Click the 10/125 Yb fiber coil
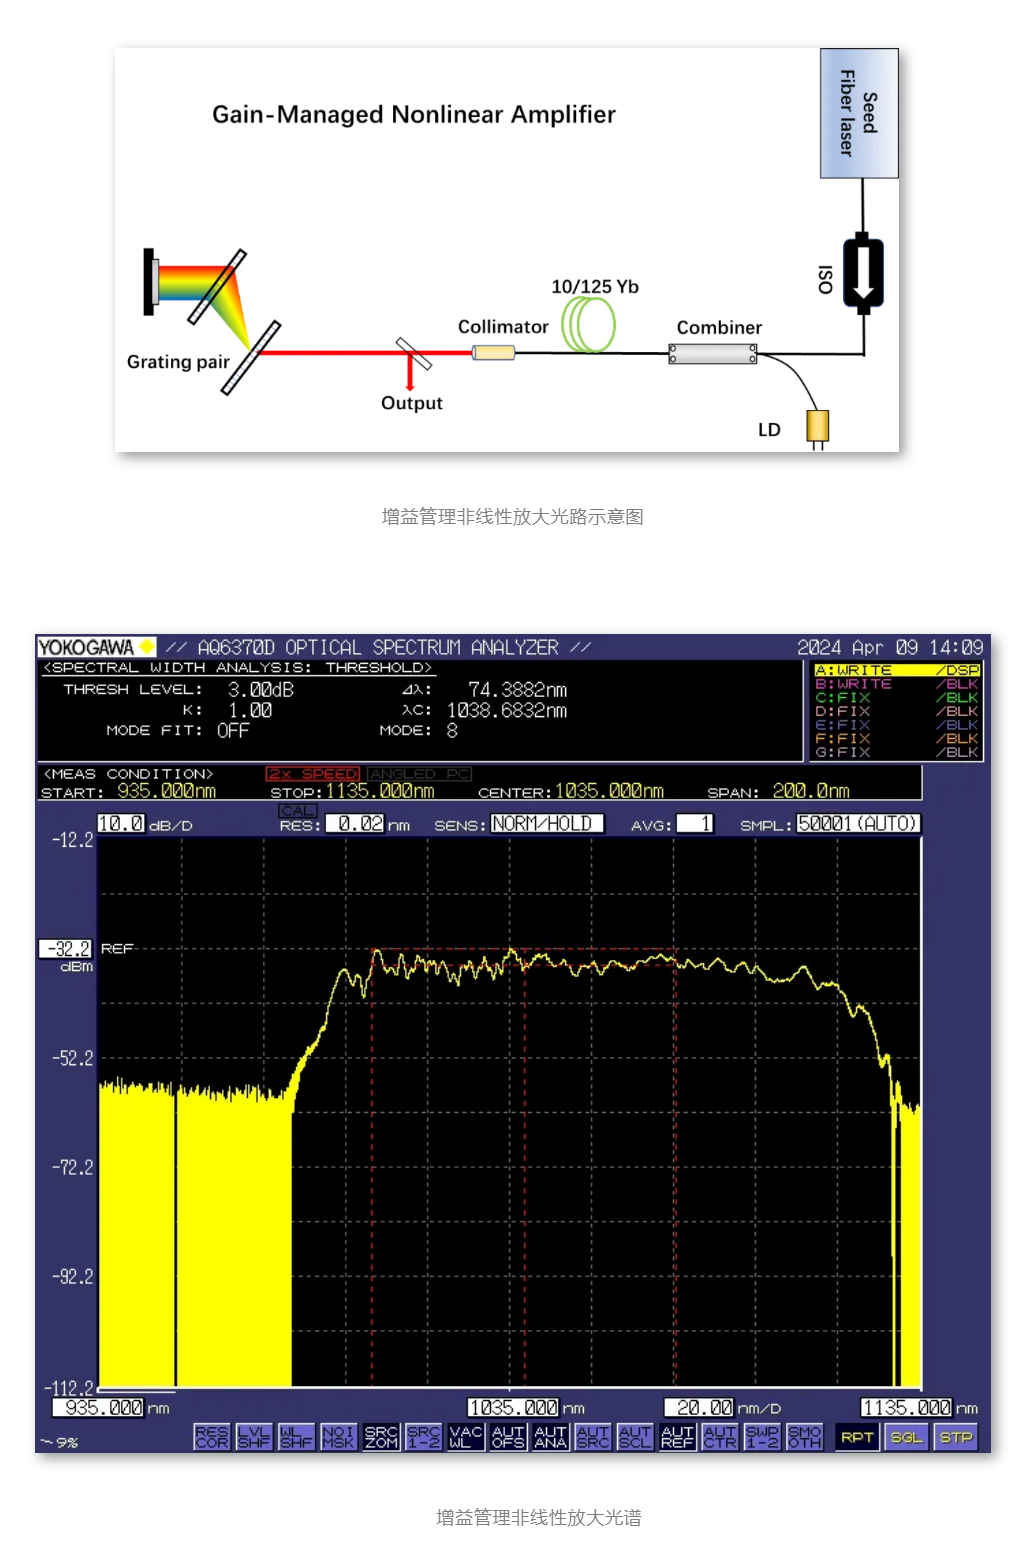 pos(589,325)
